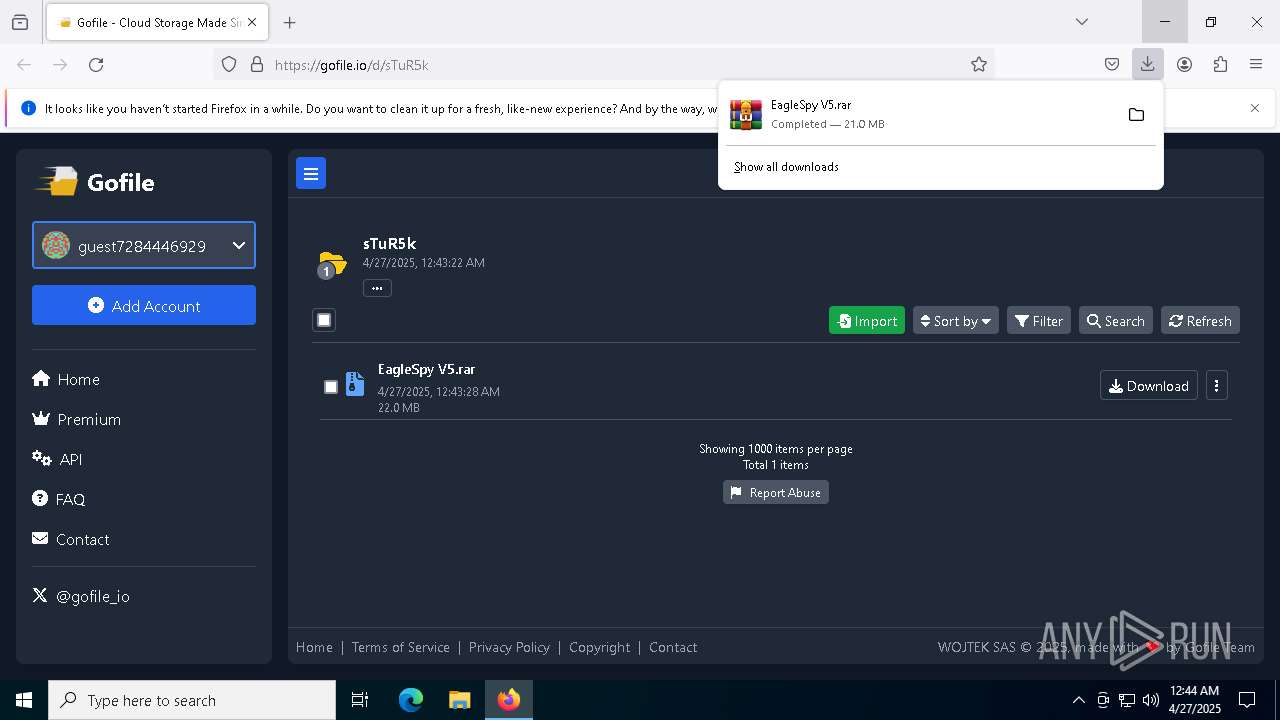Open Premium in sidebar
Screen dimensions: 1280x720
coord(77,419)
